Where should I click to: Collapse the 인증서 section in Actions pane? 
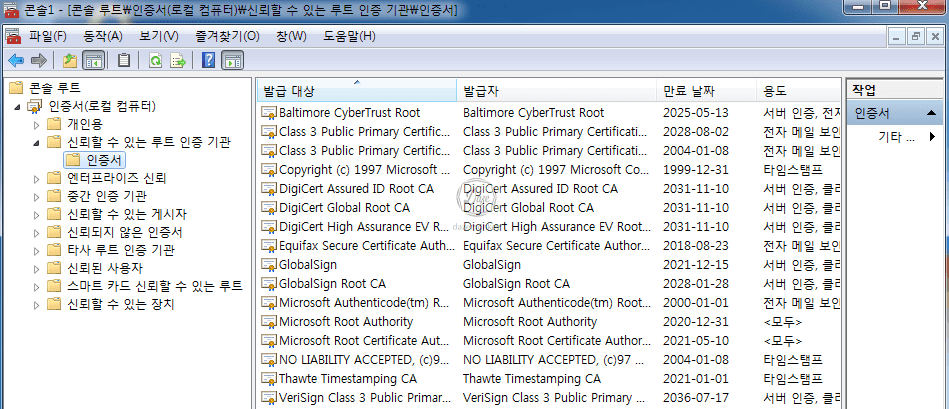(931, 113)
